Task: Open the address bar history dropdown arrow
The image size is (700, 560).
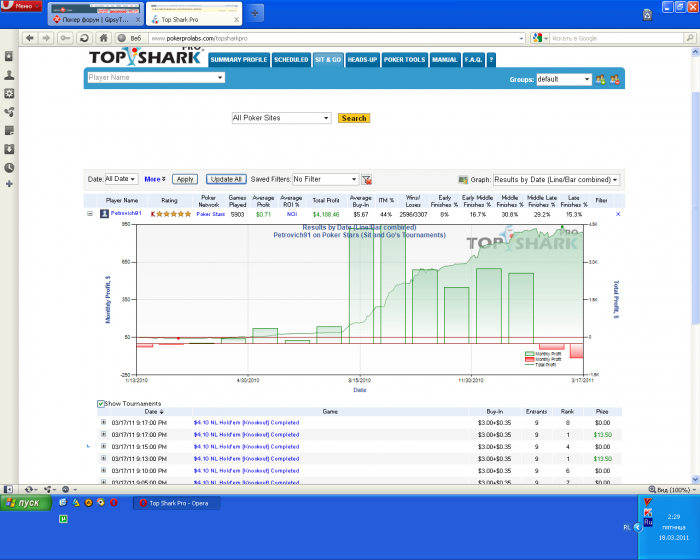Action: 521,38
